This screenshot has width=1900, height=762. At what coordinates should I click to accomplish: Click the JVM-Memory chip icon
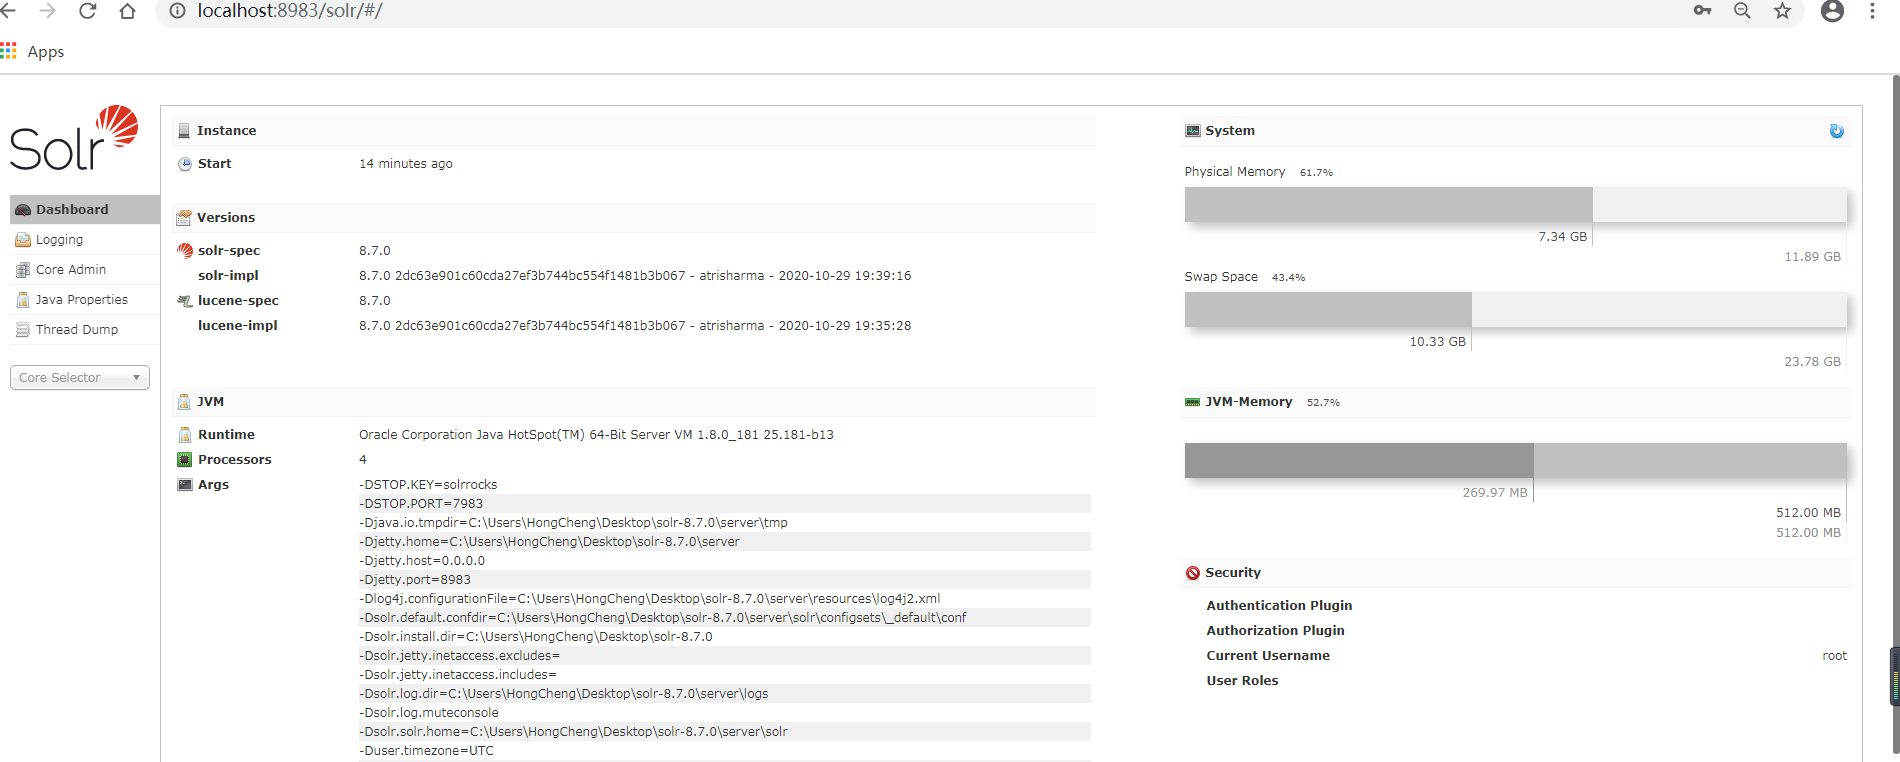point(1193,402)
